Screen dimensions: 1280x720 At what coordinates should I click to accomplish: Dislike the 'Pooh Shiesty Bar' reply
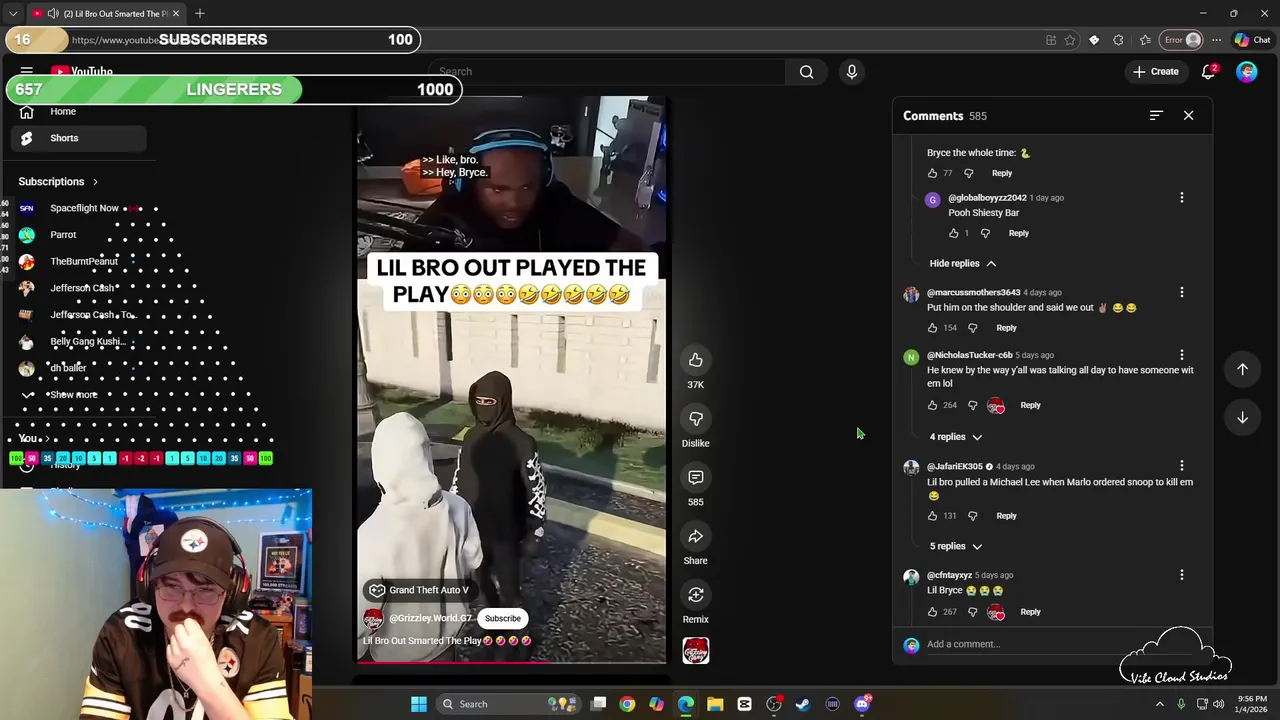point(985,233)
